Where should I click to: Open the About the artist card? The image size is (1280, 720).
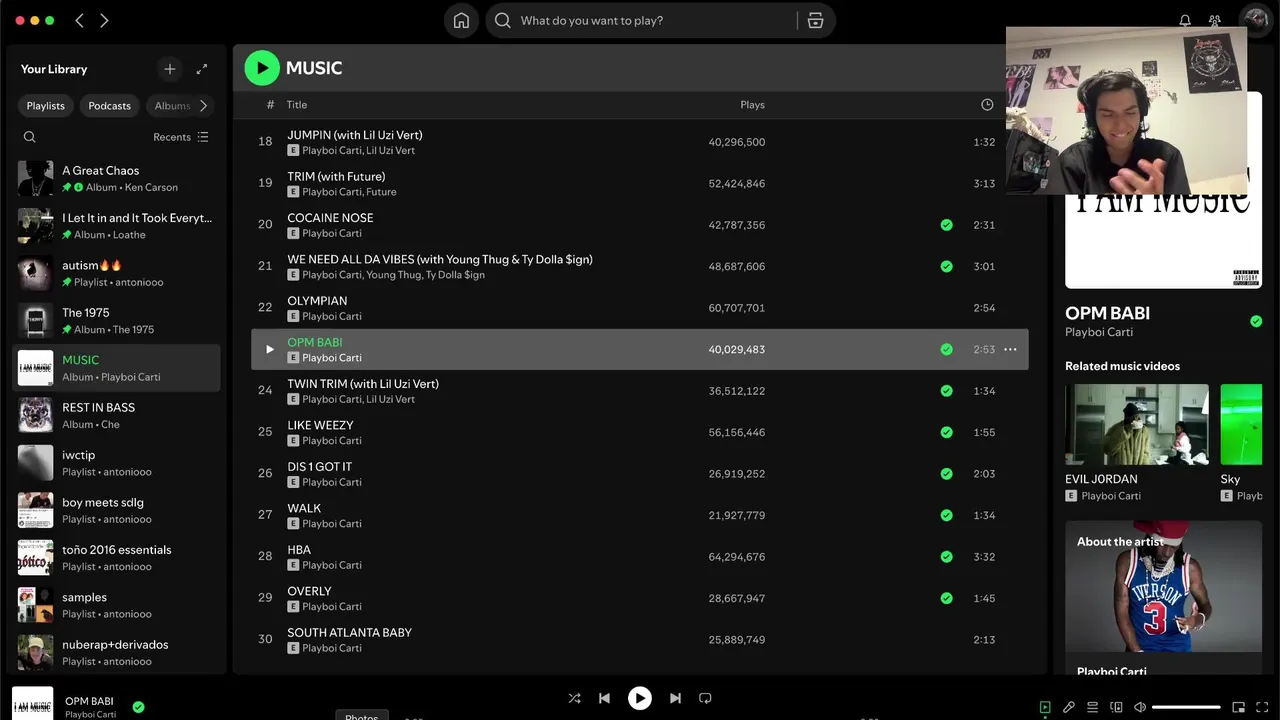click(x=1163, y=597)
